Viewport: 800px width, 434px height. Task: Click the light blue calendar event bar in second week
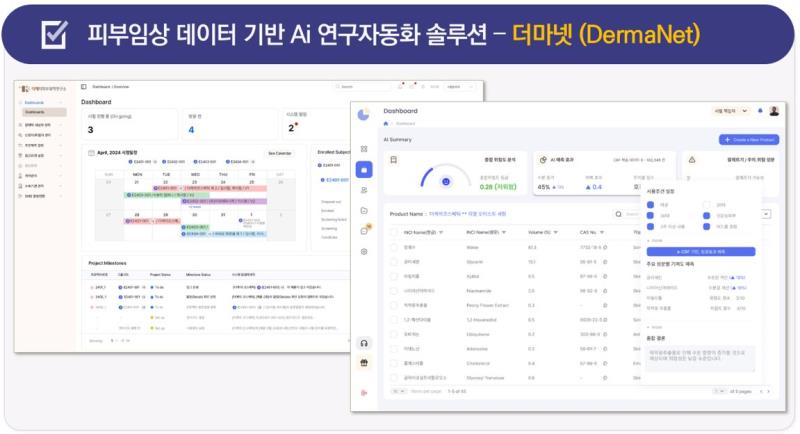tap(223, 234)
